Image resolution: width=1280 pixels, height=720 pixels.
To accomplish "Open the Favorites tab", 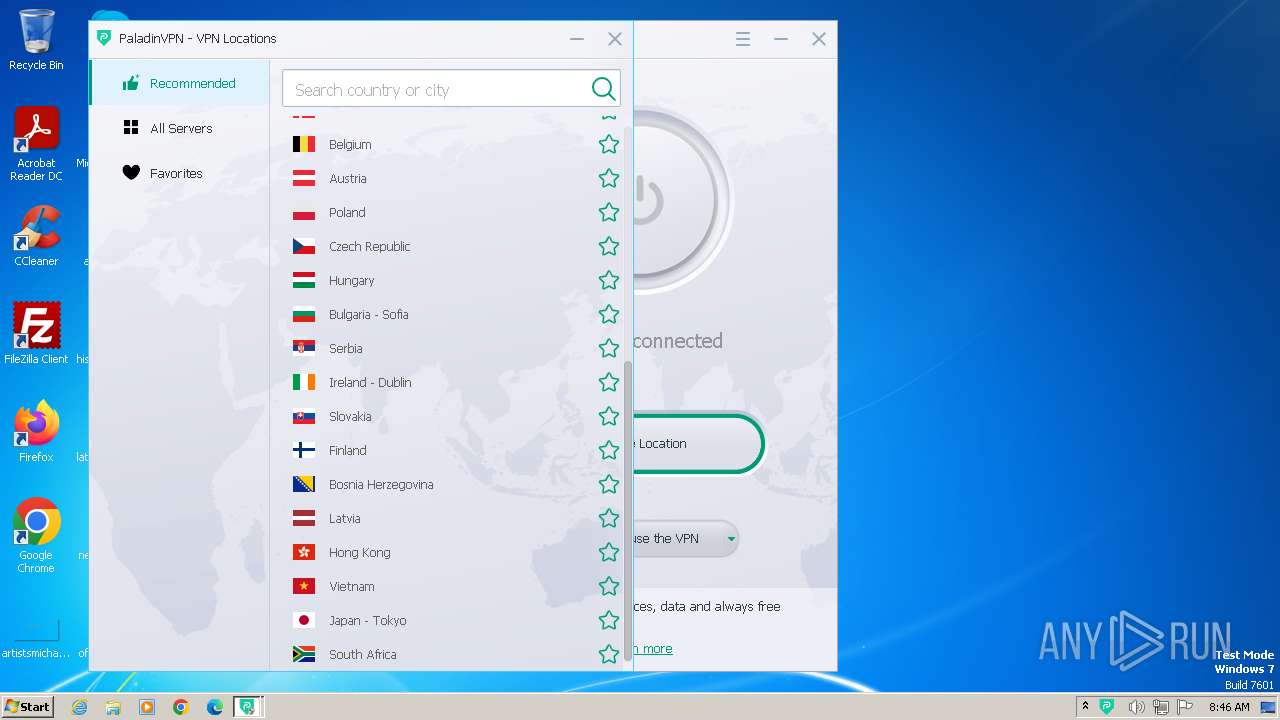I will (x=180, y=173).
